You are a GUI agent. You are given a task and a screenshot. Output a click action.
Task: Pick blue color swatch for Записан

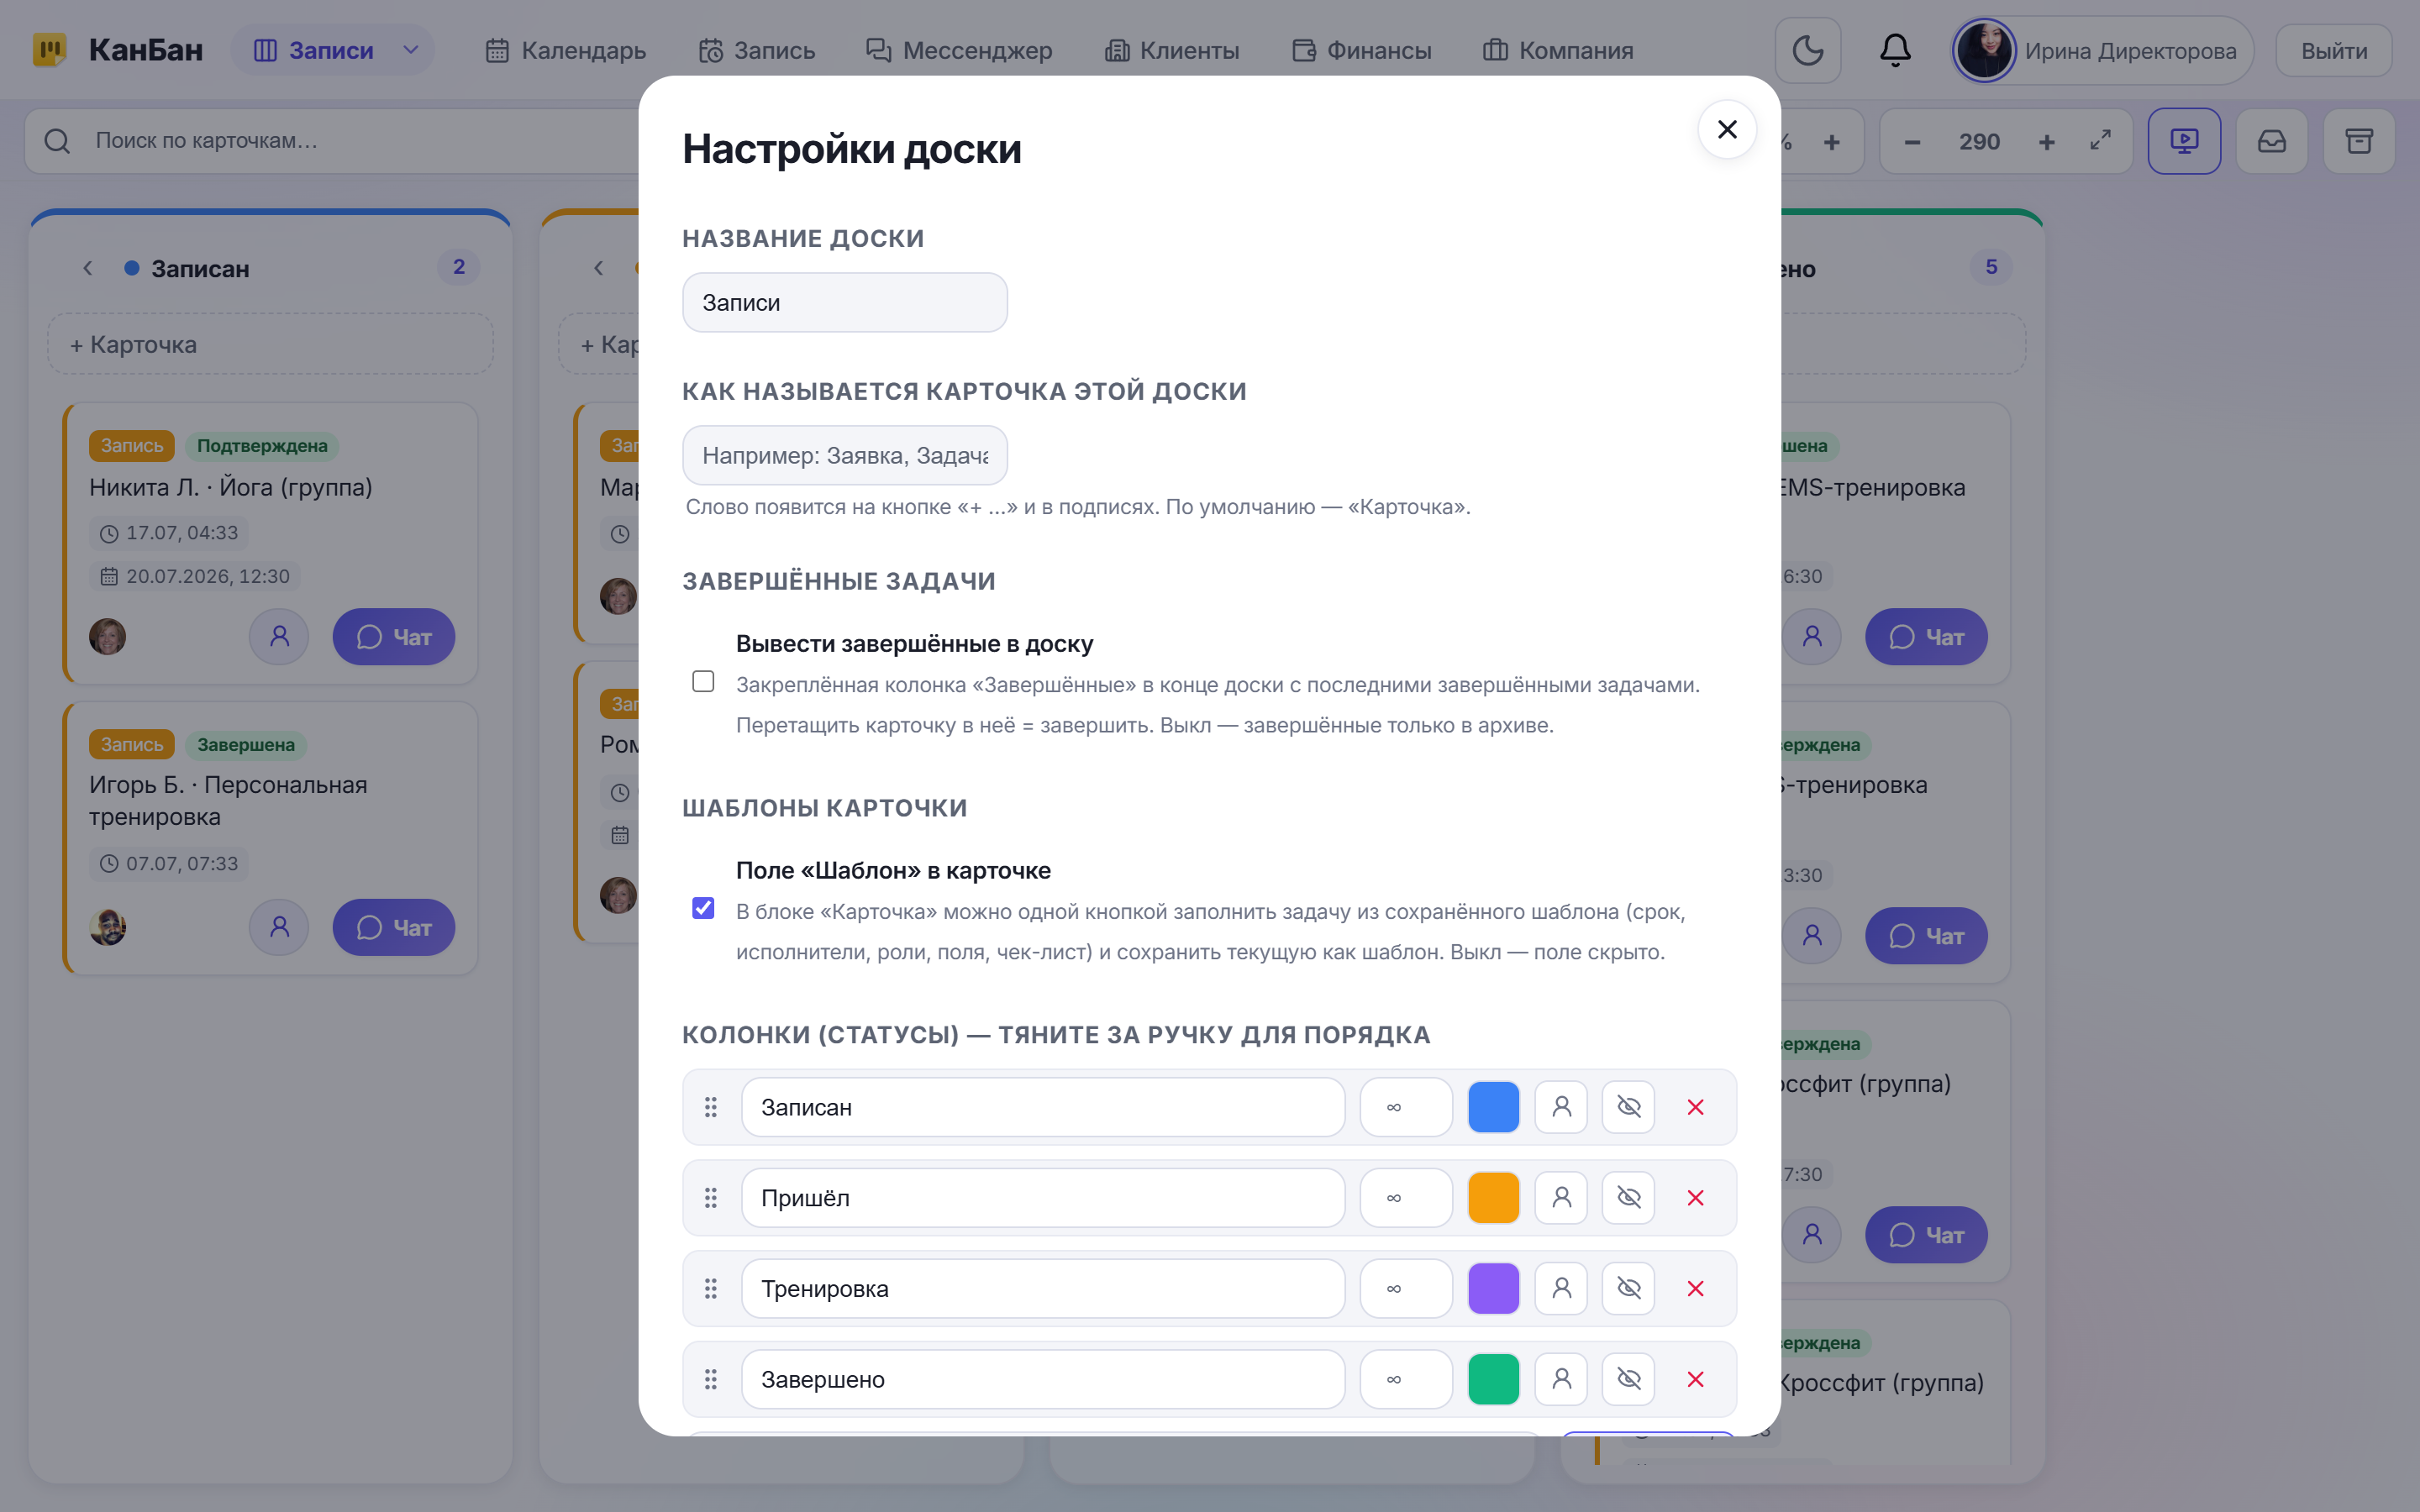[x=1493, y=1107]
